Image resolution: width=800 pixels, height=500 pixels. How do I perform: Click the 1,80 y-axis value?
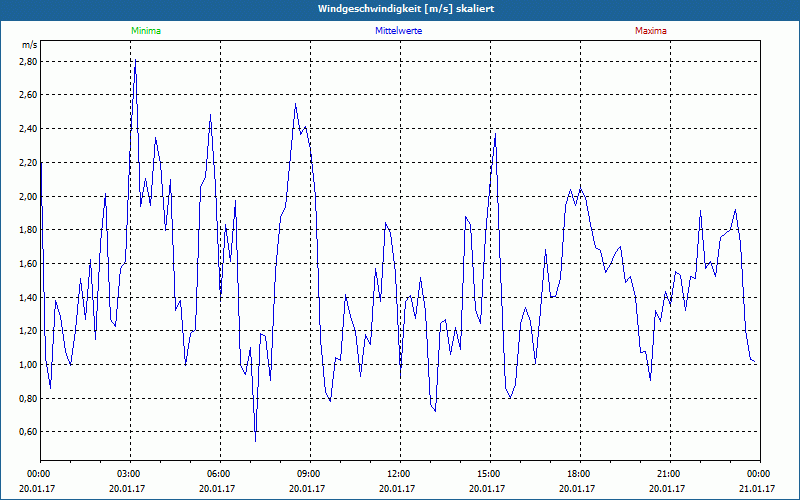(x=29, y=230)
